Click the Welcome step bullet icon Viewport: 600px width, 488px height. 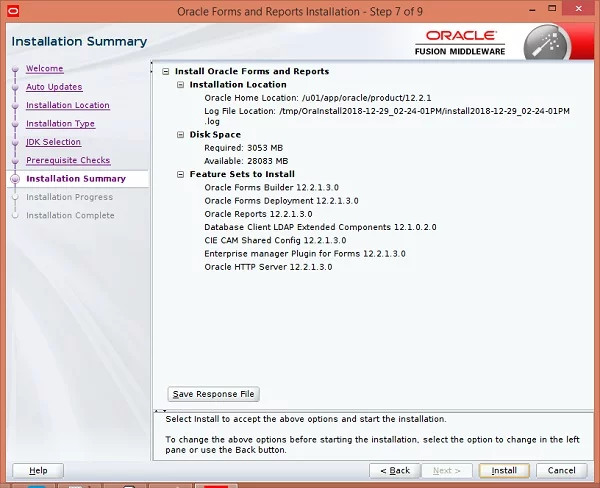(15, 69)
